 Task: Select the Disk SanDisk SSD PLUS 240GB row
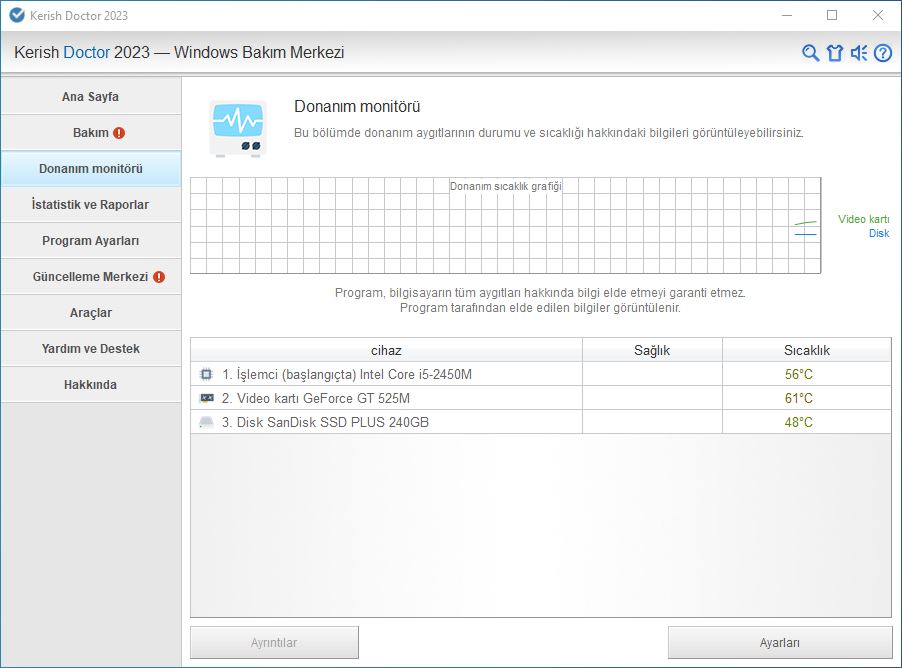pos(541,422)
